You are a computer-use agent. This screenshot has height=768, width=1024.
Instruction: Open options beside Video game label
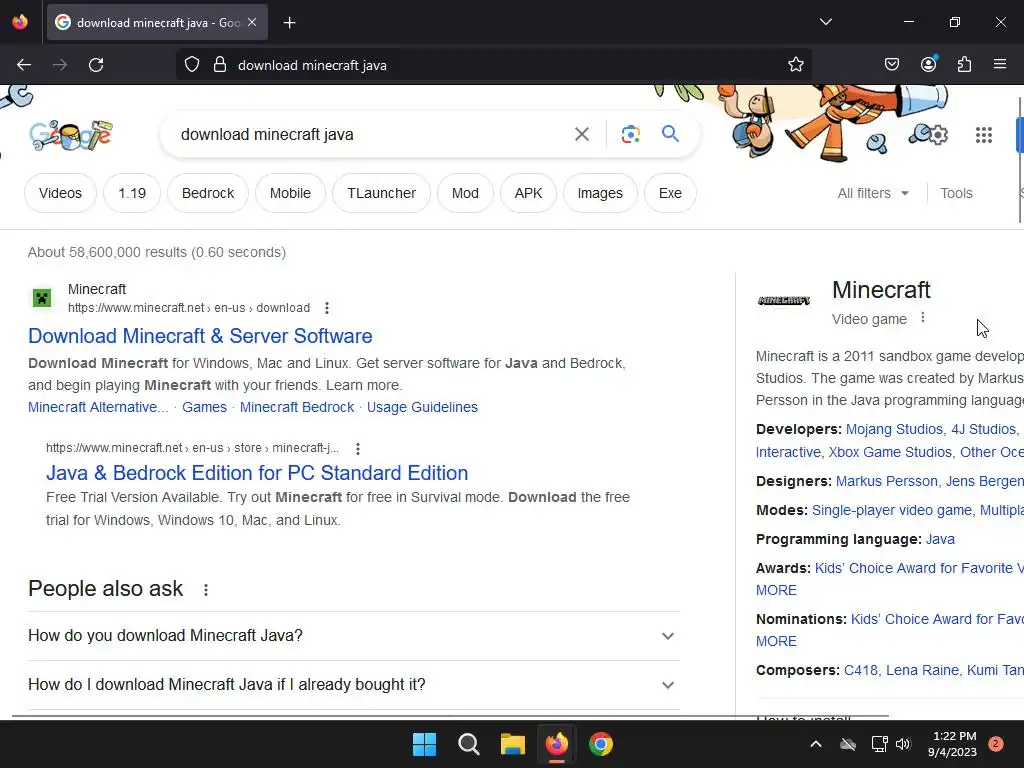click(x=922, y=317)
